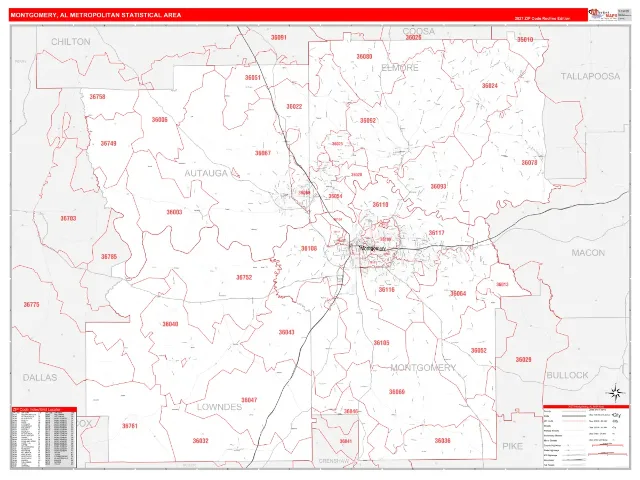Viewport: 640px width, 480px height.
Task: Select the MONTGOMERY county label
Action: pos(423,368)
